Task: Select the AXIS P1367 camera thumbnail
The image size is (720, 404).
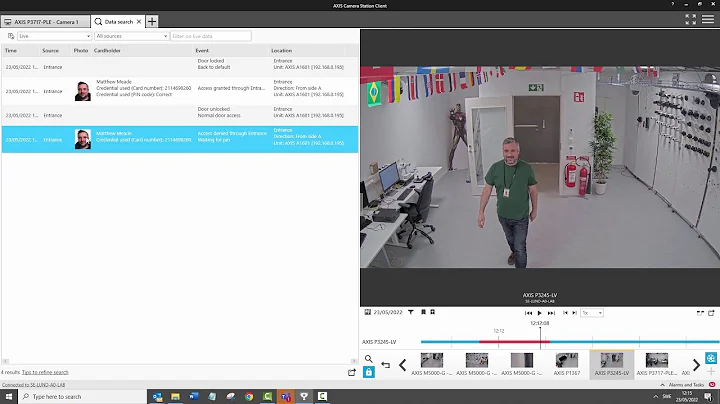Action: click(x=567, y=364)
